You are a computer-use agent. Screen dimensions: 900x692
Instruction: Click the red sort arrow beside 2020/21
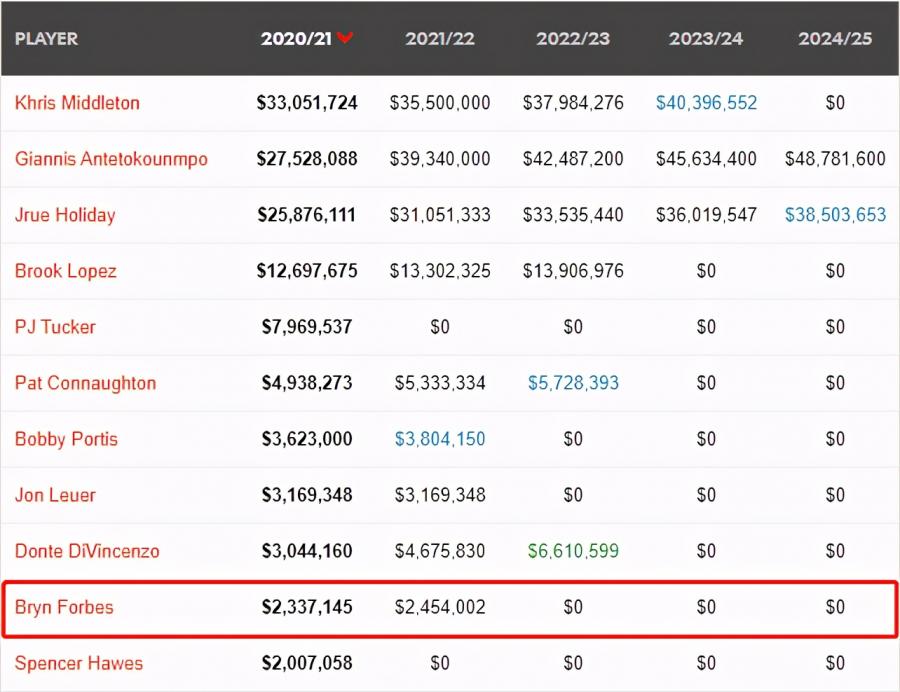pos(345,39)
